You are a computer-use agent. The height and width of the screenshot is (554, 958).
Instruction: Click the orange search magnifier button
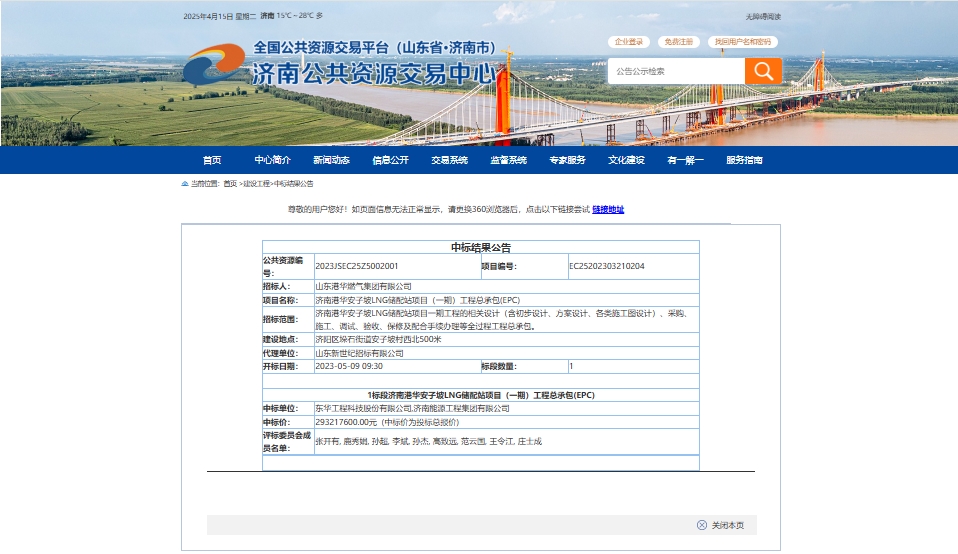tap(763, 71)
